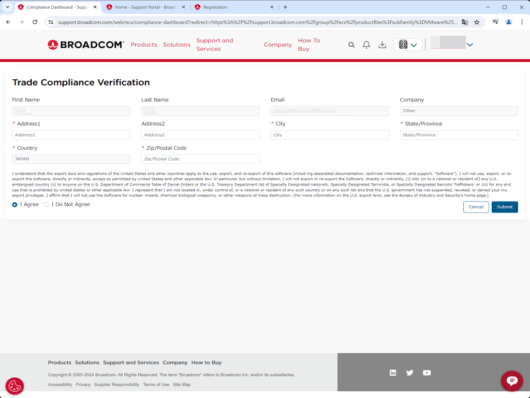Open the browser profile avatar icon
This screenshot has height=398, width=530.
[x=509, y=22]
